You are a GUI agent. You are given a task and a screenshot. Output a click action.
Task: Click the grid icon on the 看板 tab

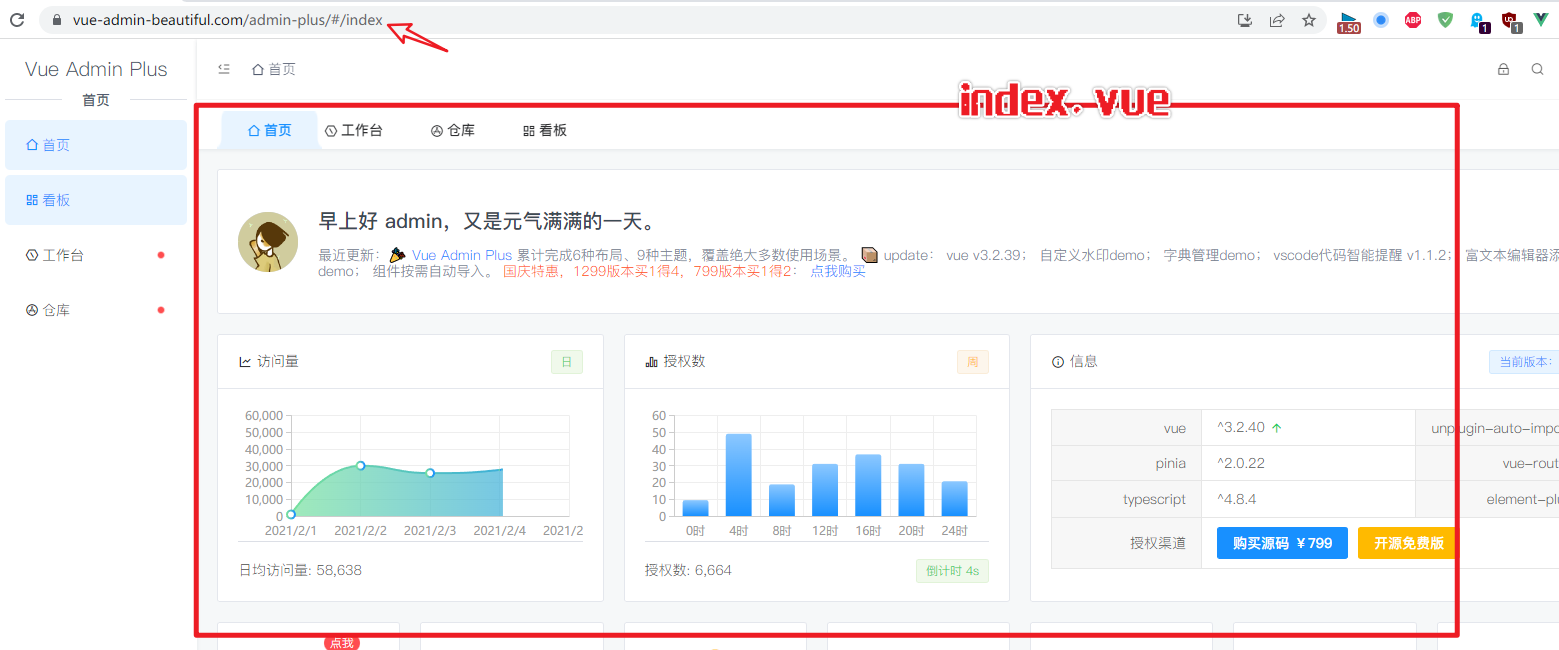(x=529, y=131)
